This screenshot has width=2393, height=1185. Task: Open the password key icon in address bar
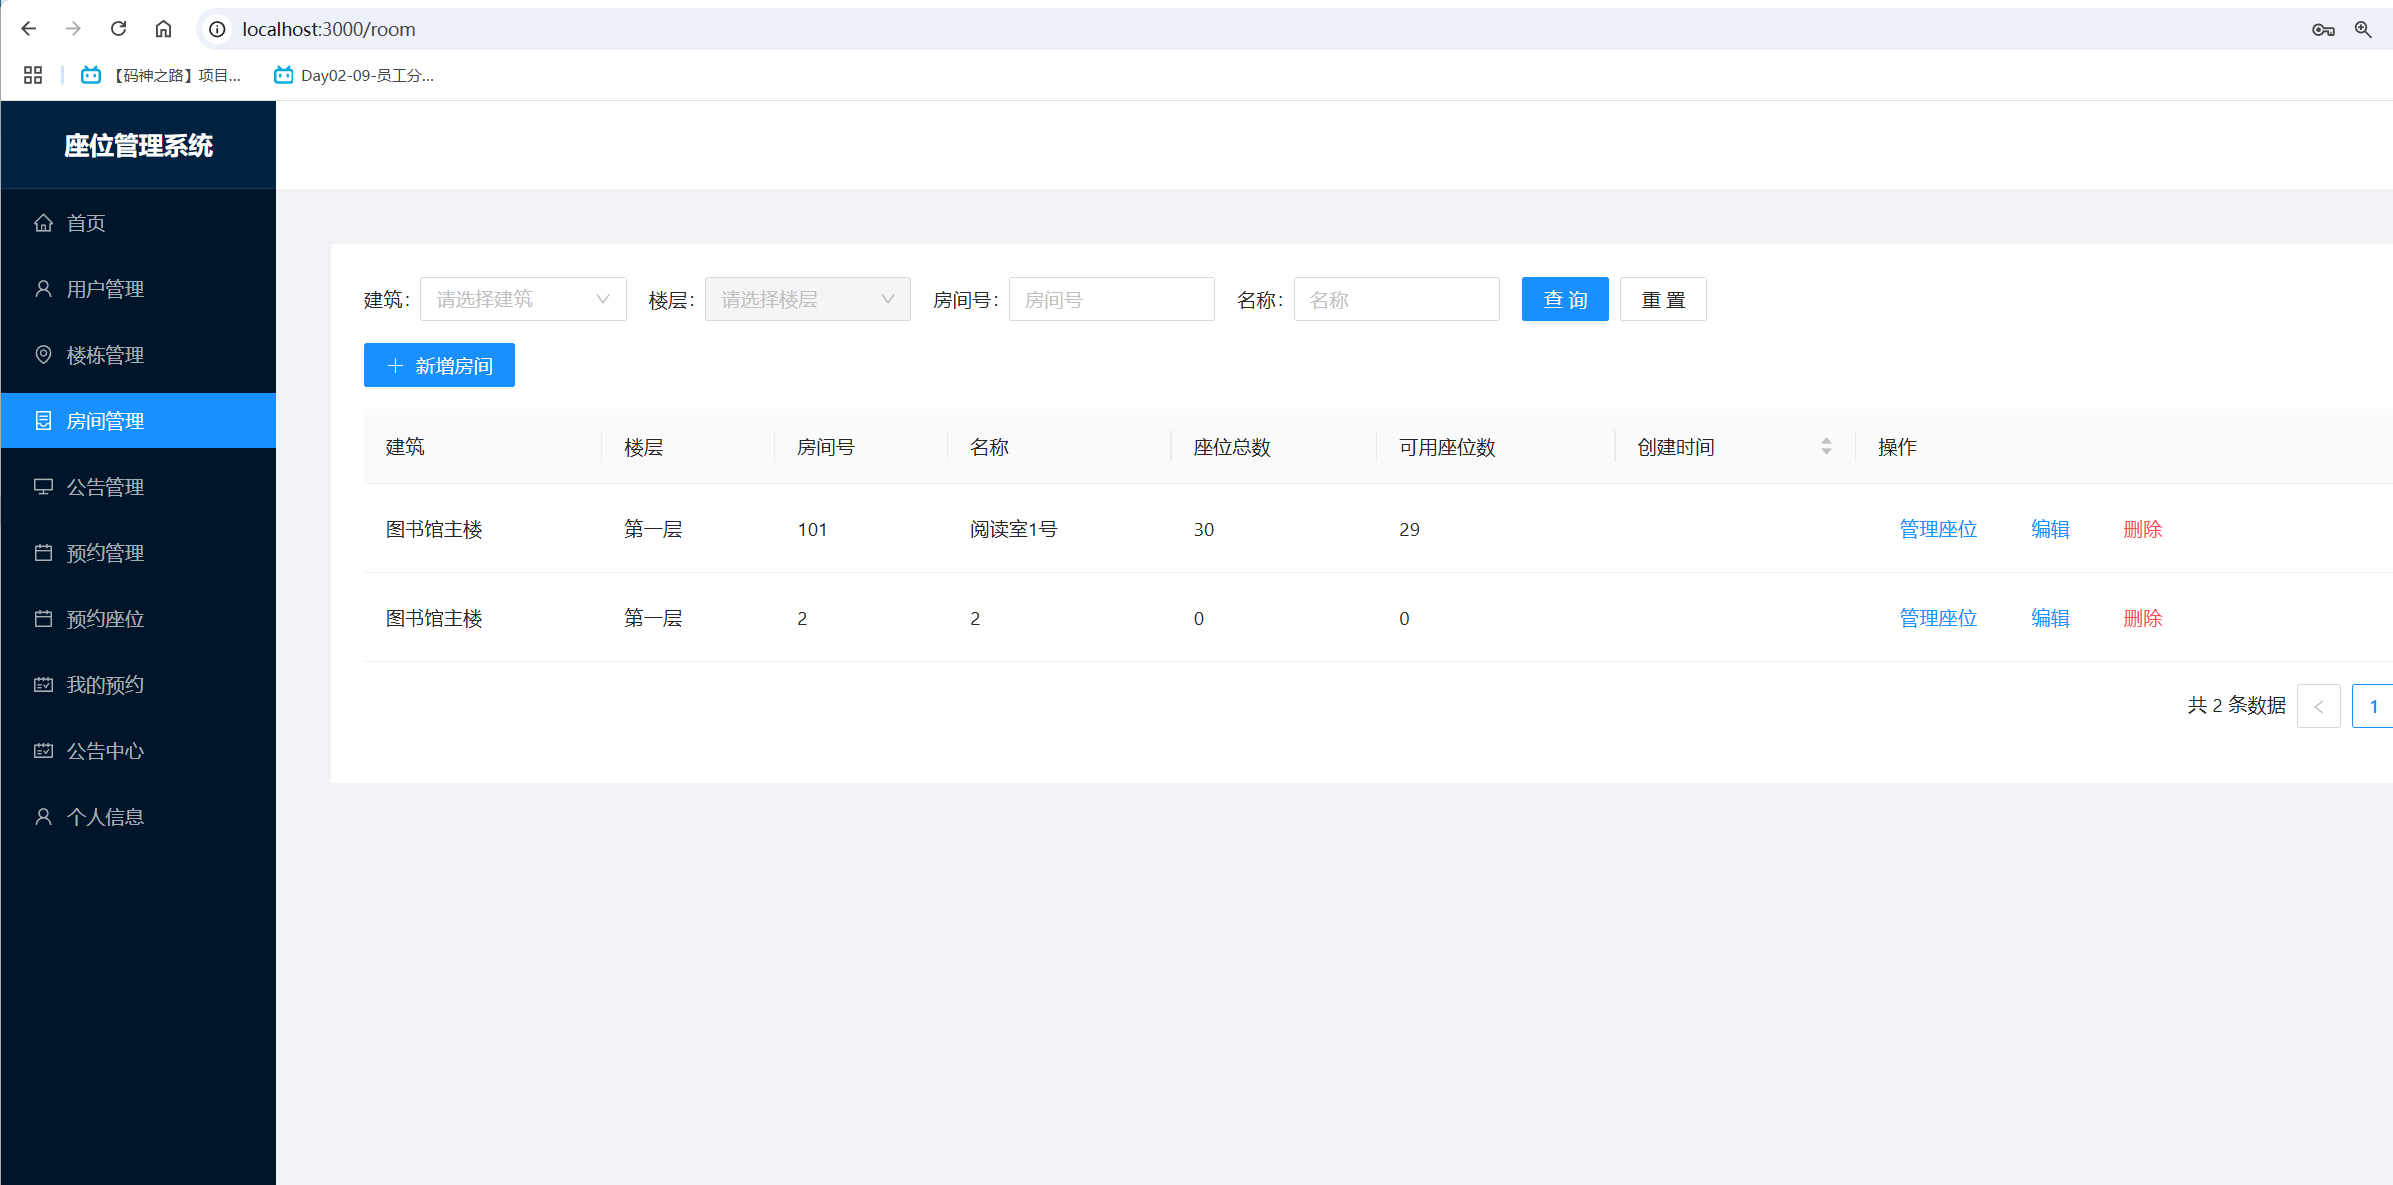pos(2322,29)
